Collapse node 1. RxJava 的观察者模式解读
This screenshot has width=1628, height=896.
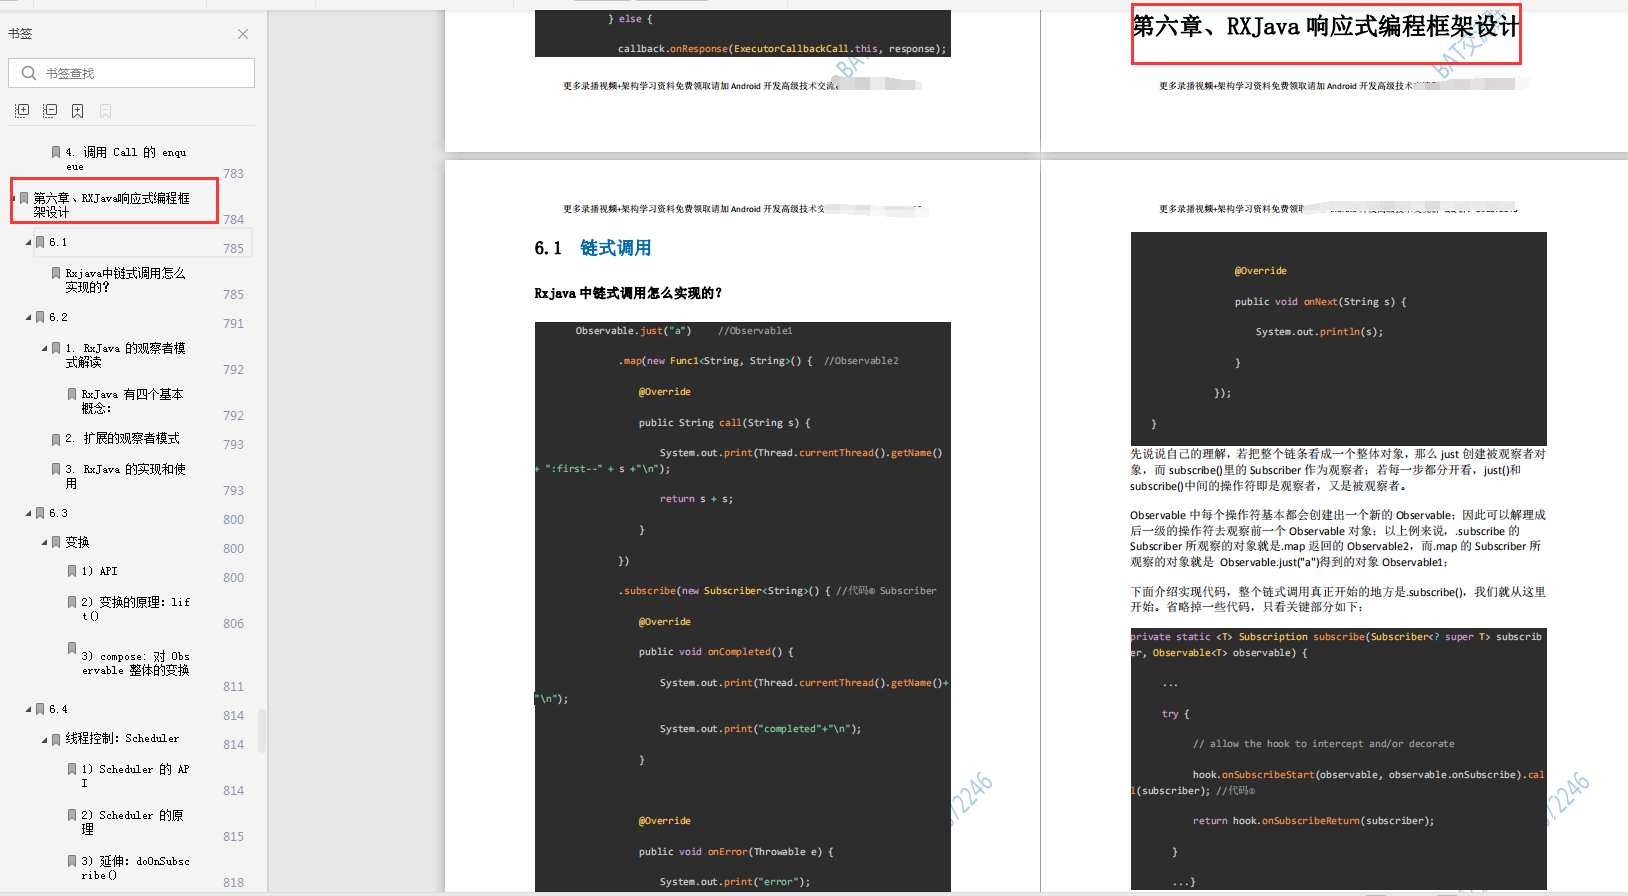(44, 349)
